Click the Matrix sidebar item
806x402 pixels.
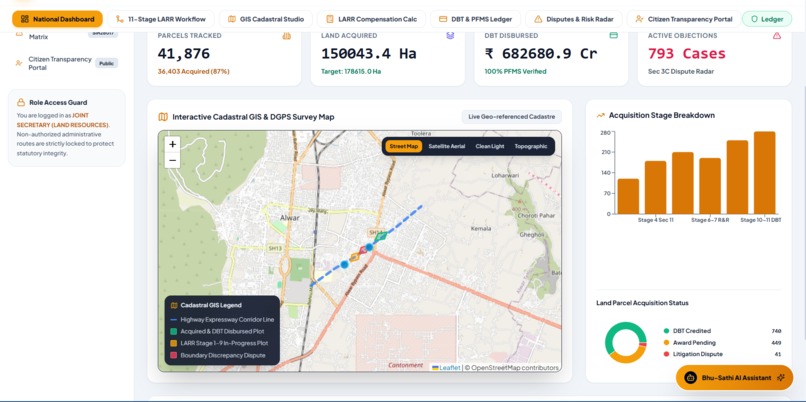pyautogui.click(x=39, y=36)
